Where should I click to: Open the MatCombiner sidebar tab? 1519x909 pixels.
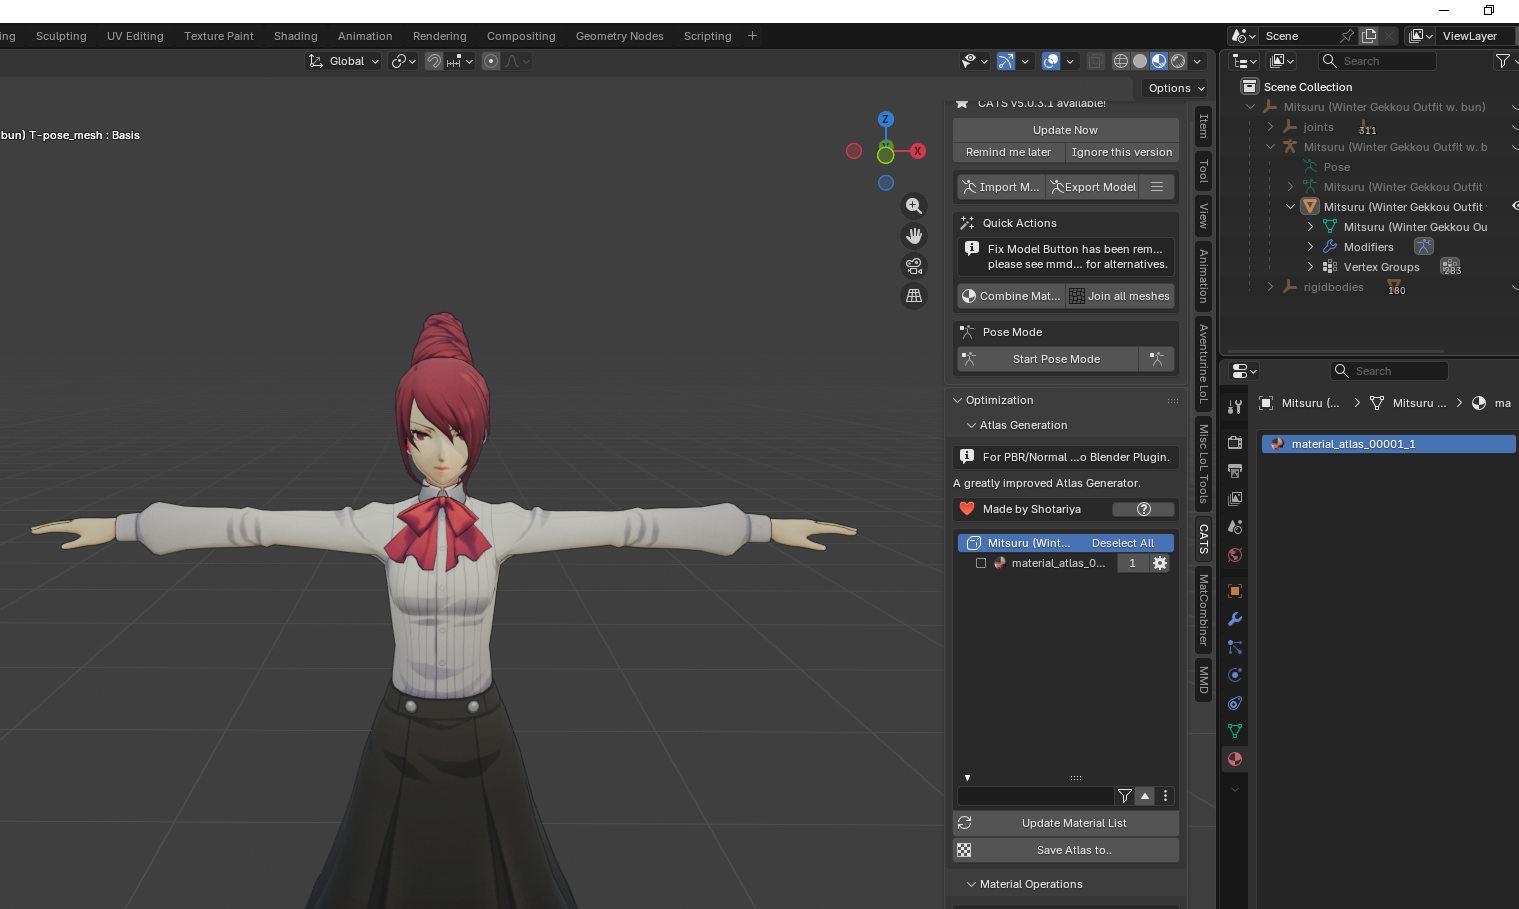click(x=1204, y=610)
